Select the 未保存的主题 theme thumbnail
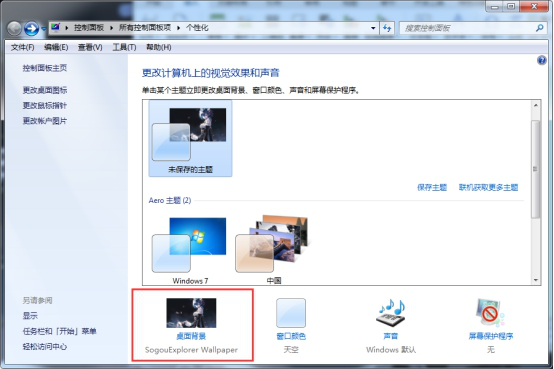 190,138
